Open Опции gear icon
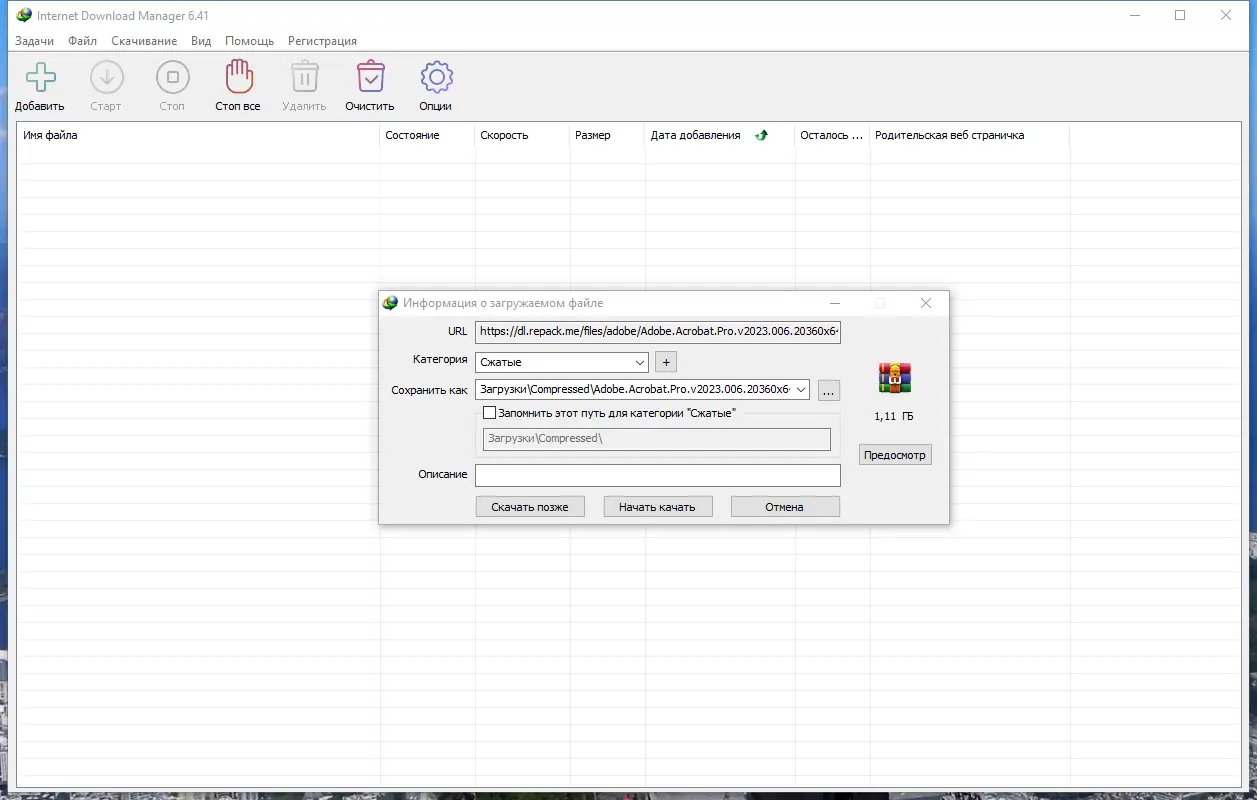This screenshot has width=1257, height=800. tap(436, 77)
